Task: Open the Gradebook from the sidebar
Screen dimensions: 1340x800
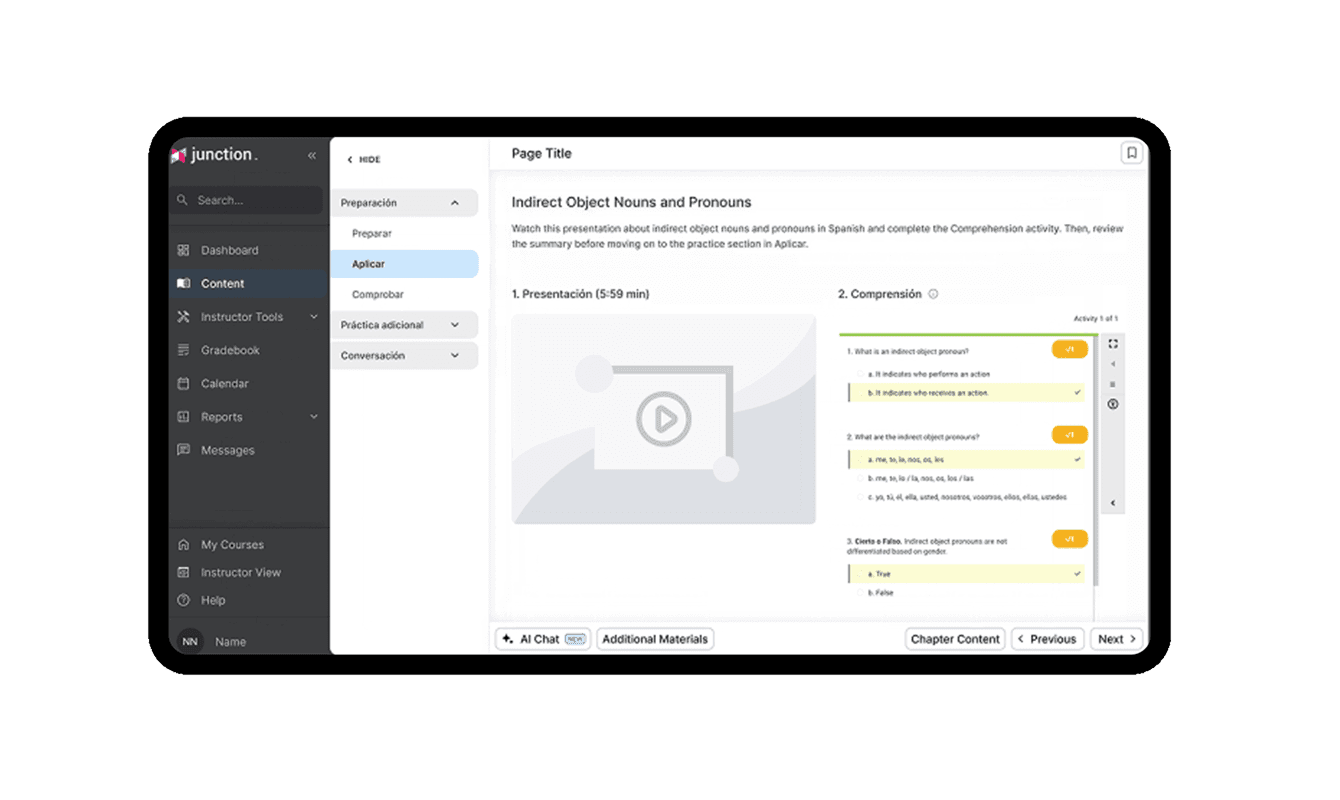Action: (230, 350)
